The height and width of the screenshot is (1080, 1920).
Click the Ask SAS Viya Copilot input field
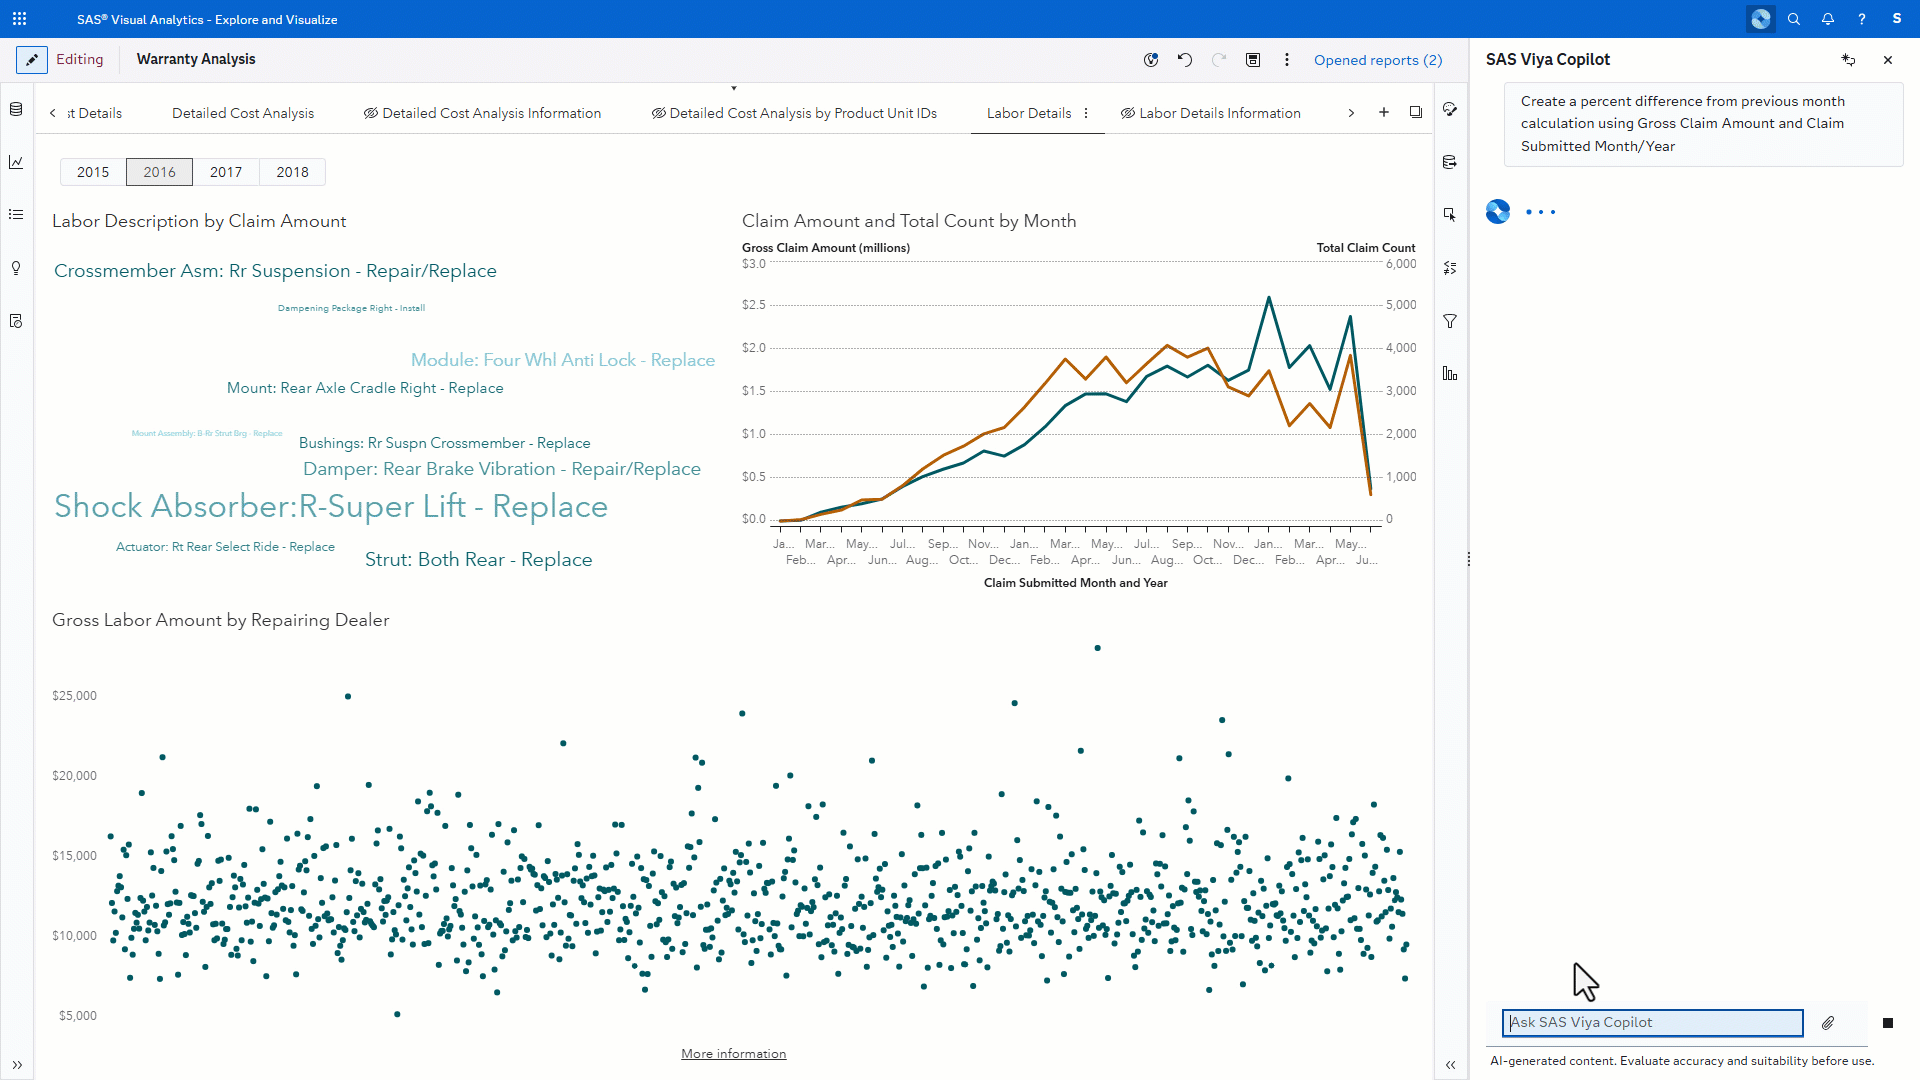(1652, 1023)
